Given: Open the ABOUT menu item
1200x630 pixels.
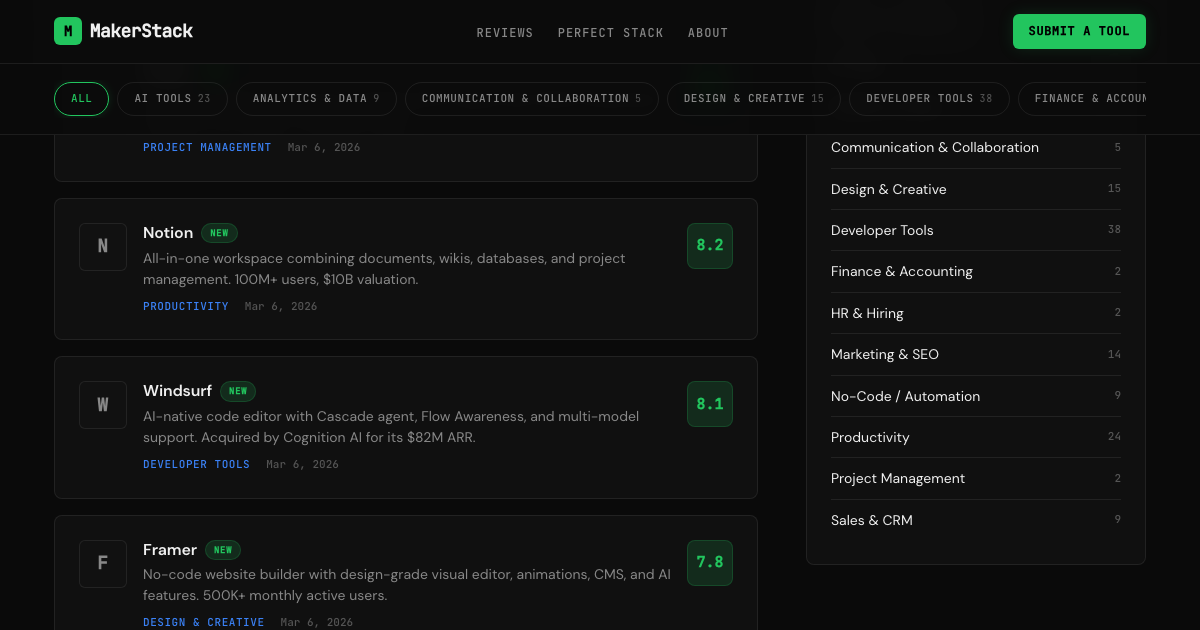Looking at the screenshot, I should point(708,32).
